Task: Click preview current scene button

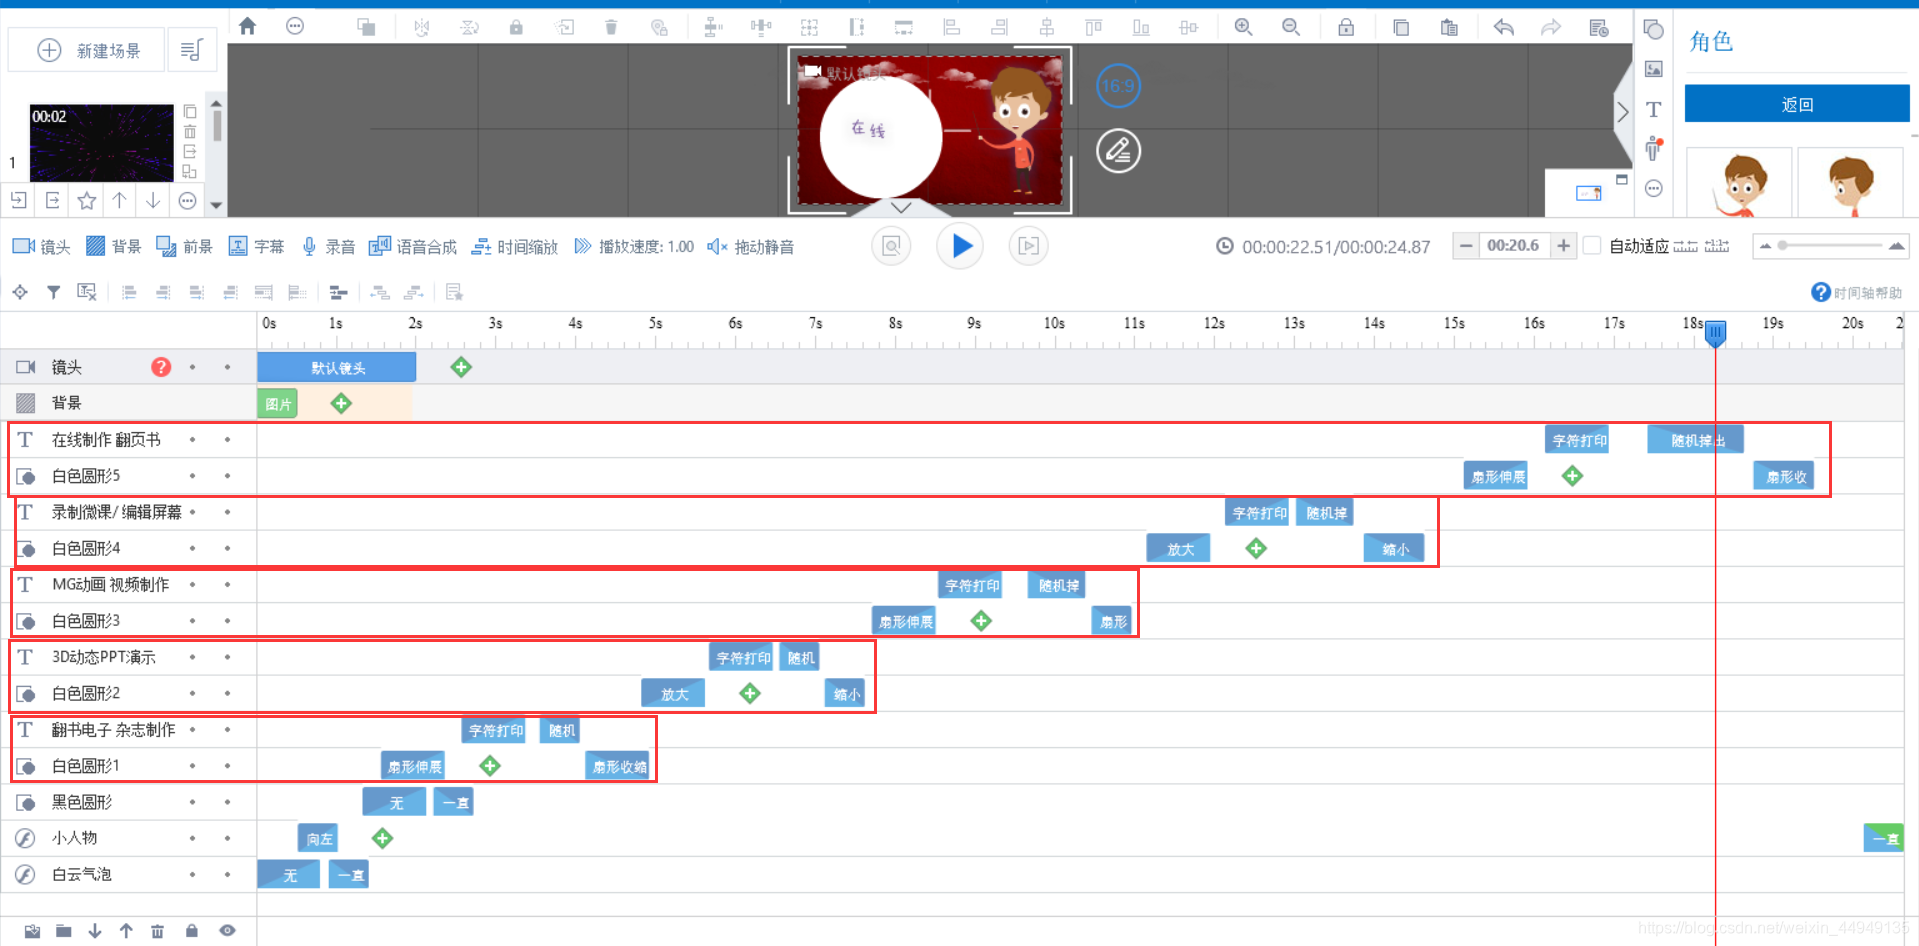Action: [1028, 246]
